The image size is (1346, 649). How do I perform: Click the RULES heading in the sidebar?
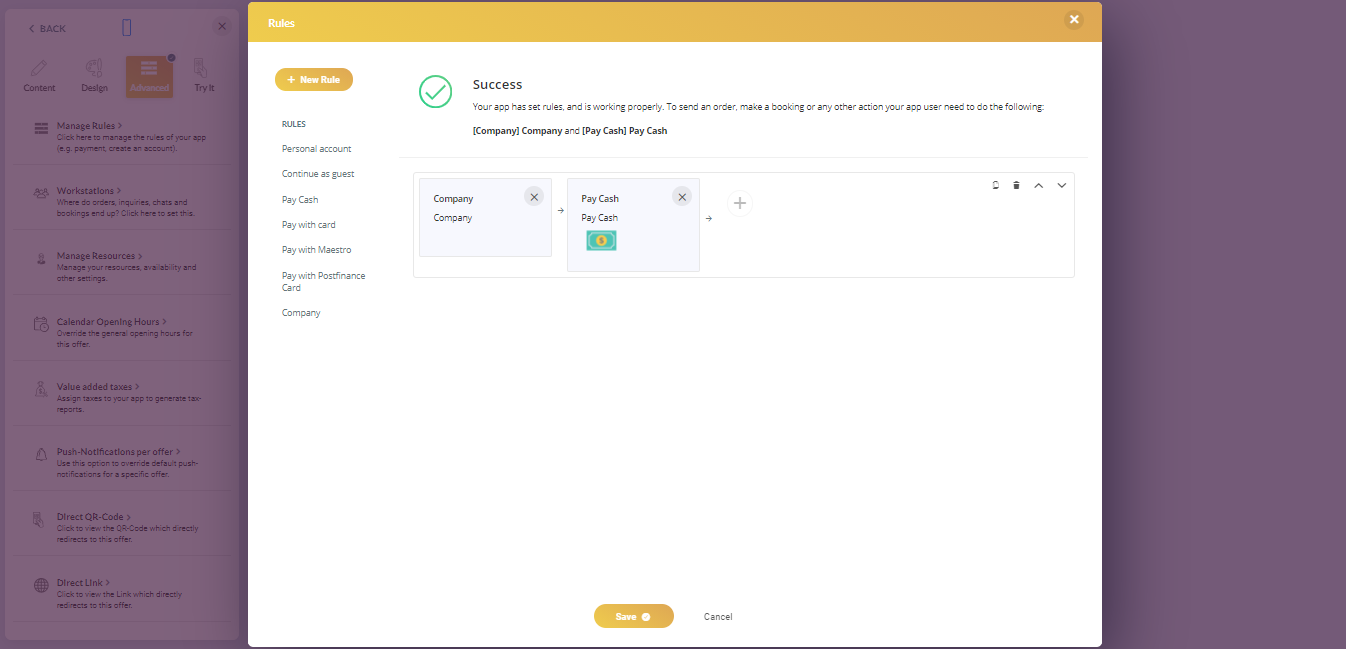coord(294,124)
